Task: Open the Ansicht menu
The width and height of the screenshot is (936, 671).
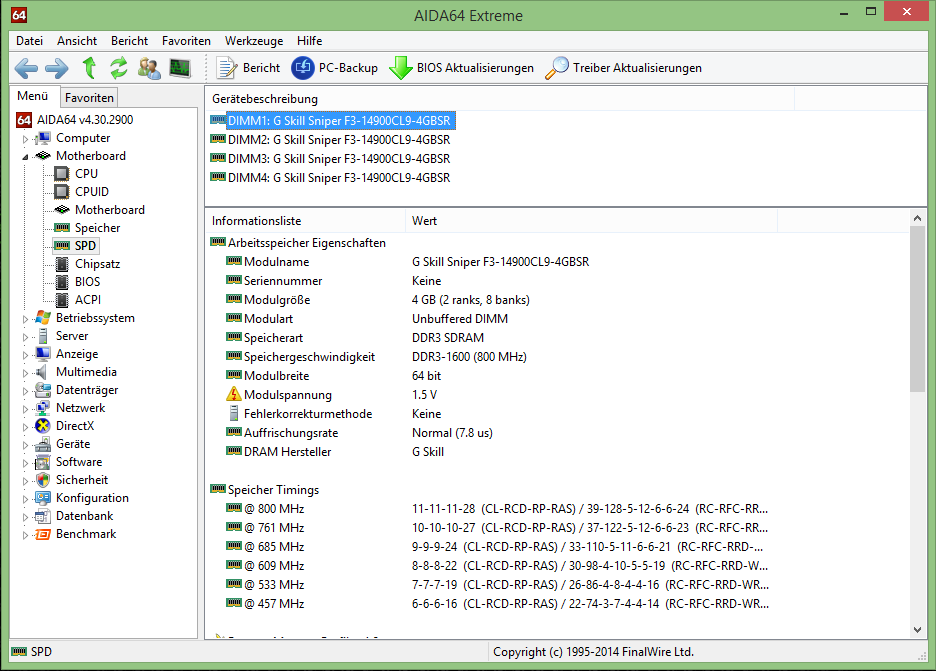Action: click(77, 41)
